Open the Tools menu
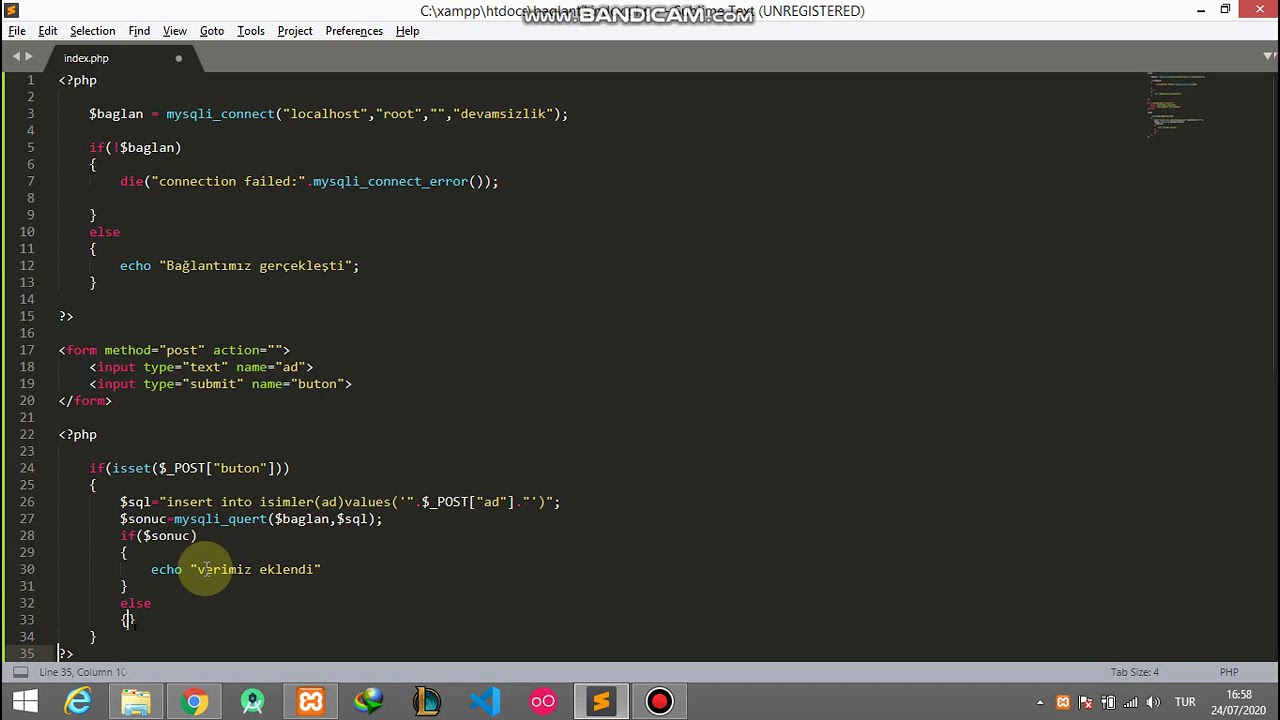1280x720 pixels. pos(251,31)
